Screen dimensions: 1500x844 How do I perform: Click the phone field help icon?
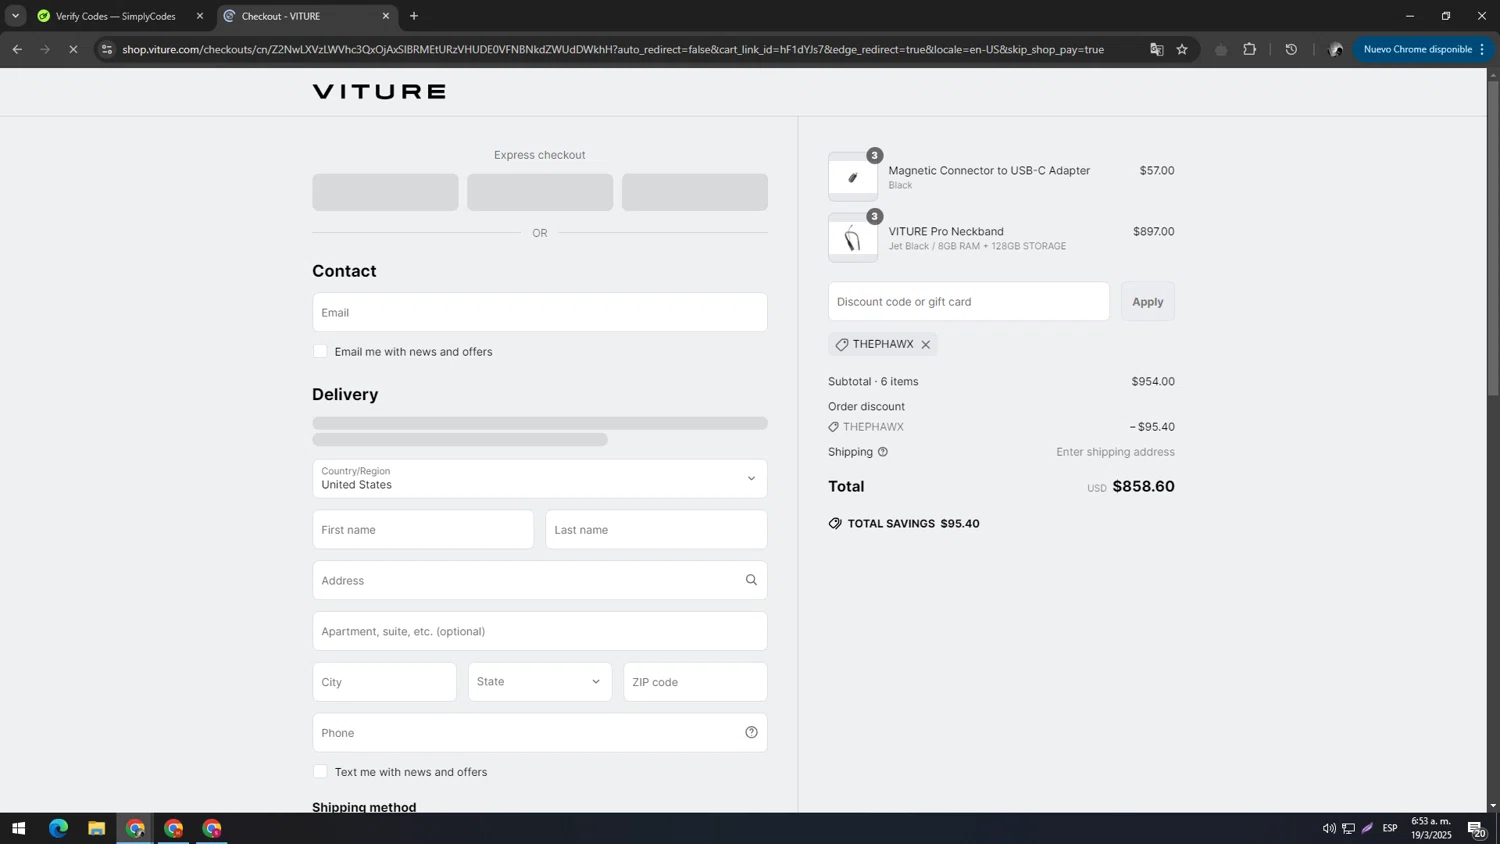pos(751,733)
